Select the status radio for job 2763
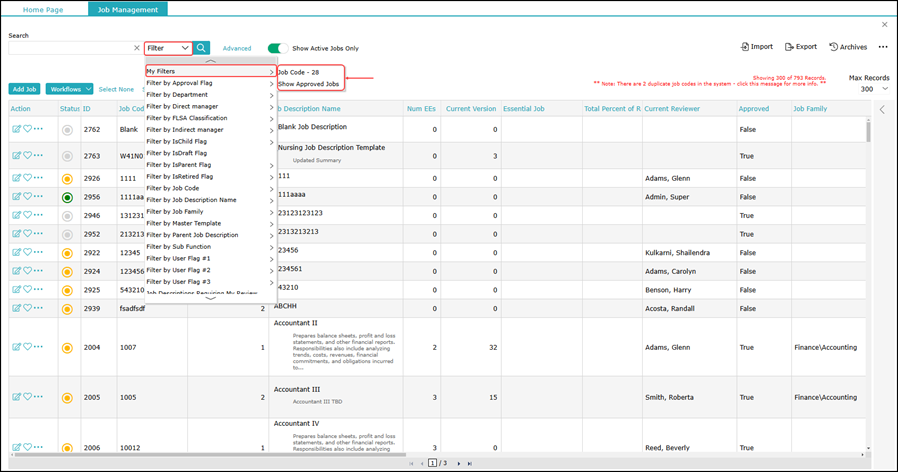Viewport: 899px width, 472px height. click(67, 156)
